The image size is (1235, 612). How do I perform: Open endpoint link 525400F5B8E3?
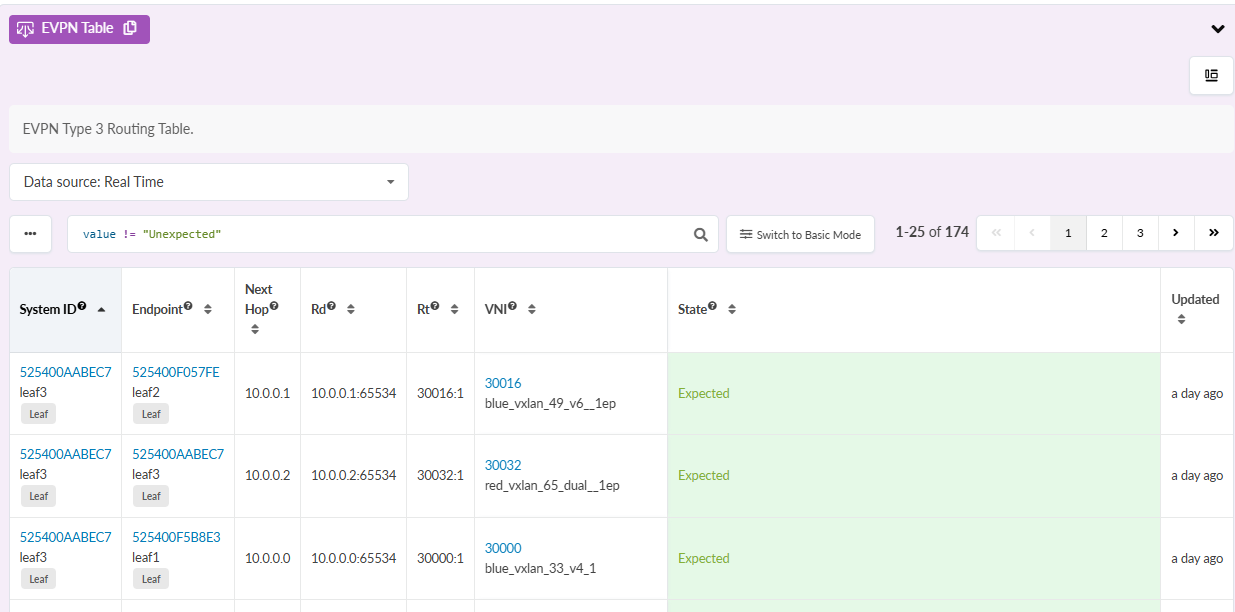176,537
